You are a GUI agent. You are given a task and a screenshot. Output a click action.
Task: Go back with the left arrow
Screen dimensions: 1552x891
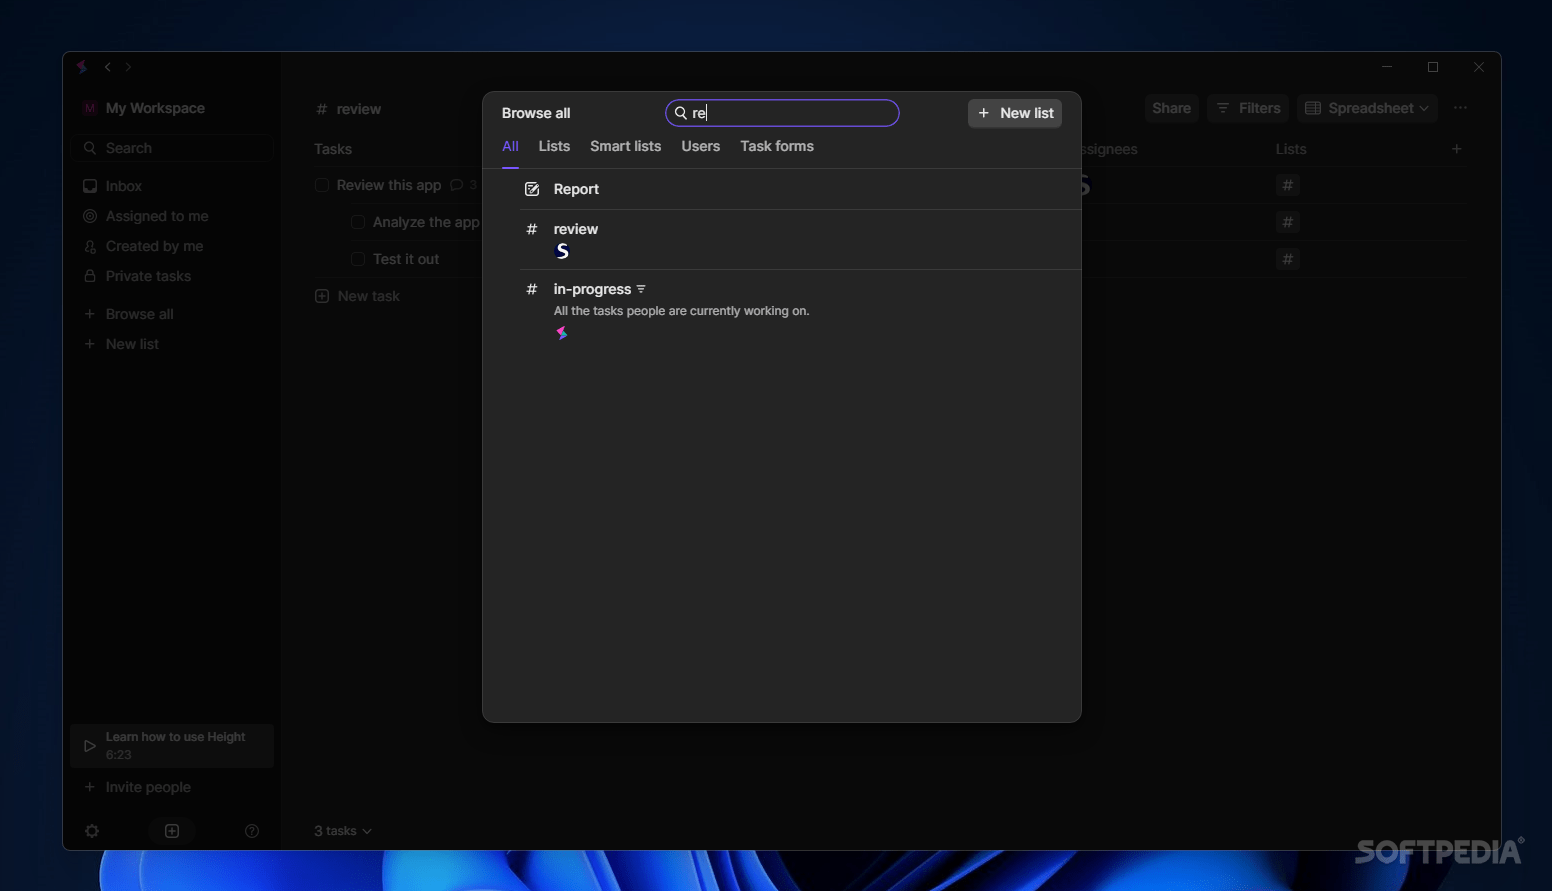click(x=108, y=67)
